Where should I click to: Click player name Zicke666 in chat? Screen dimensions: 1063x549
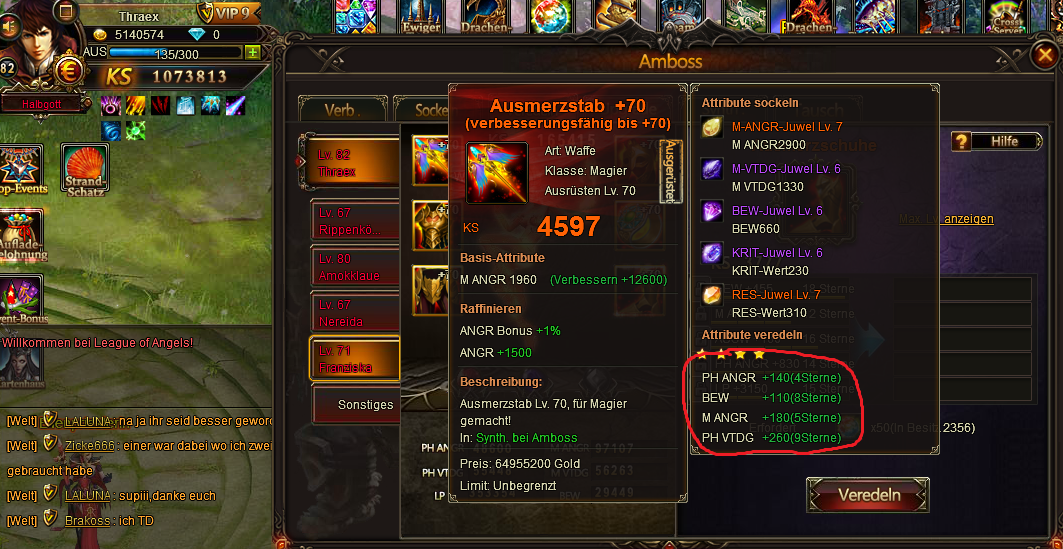(x=87, y=445)
